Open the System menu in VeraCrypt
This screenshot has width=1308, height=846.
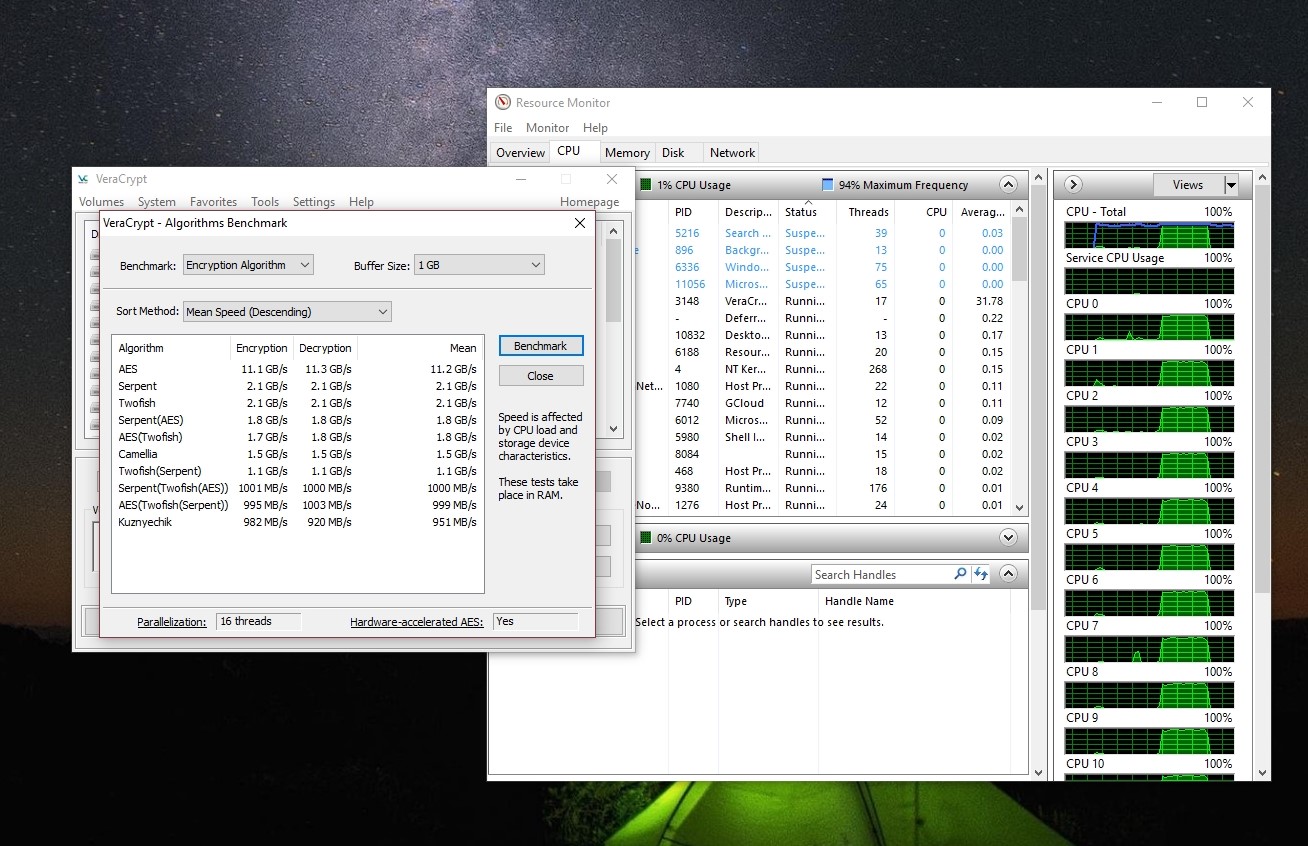pyautogui.click(x=156, y=202)
